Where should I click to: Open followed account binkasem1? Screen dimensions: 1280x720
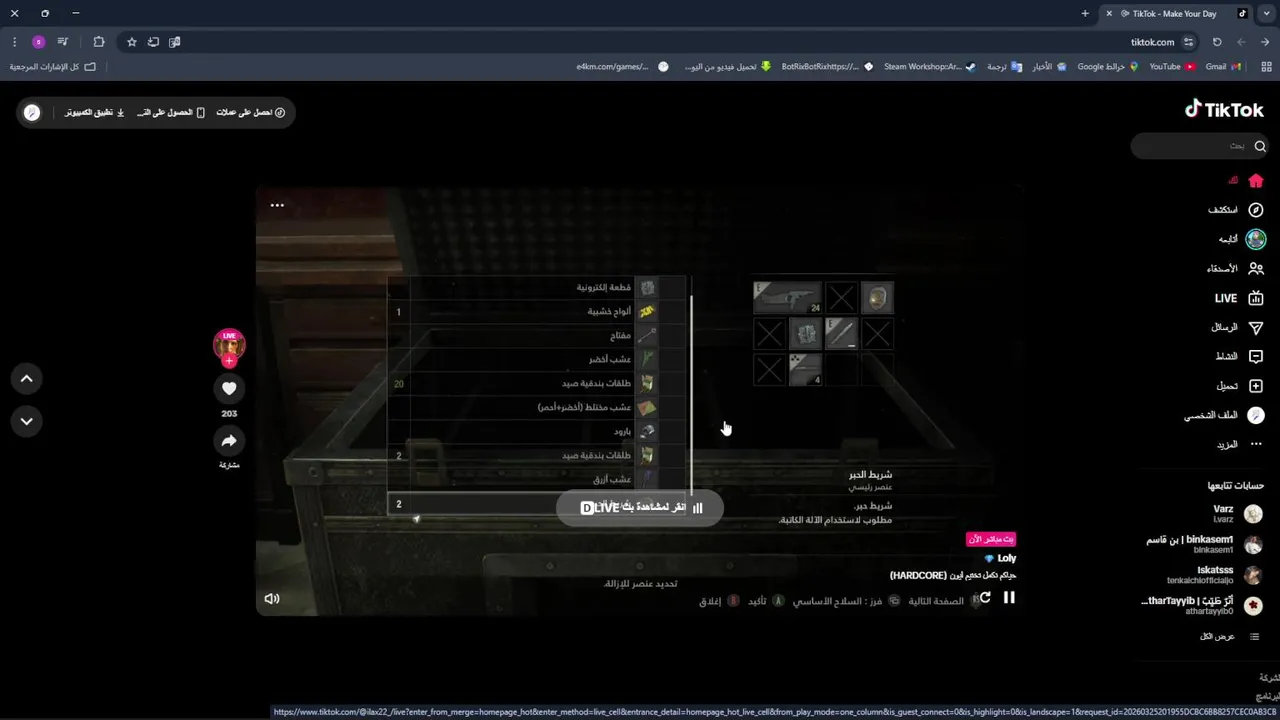pos(1204,544)
